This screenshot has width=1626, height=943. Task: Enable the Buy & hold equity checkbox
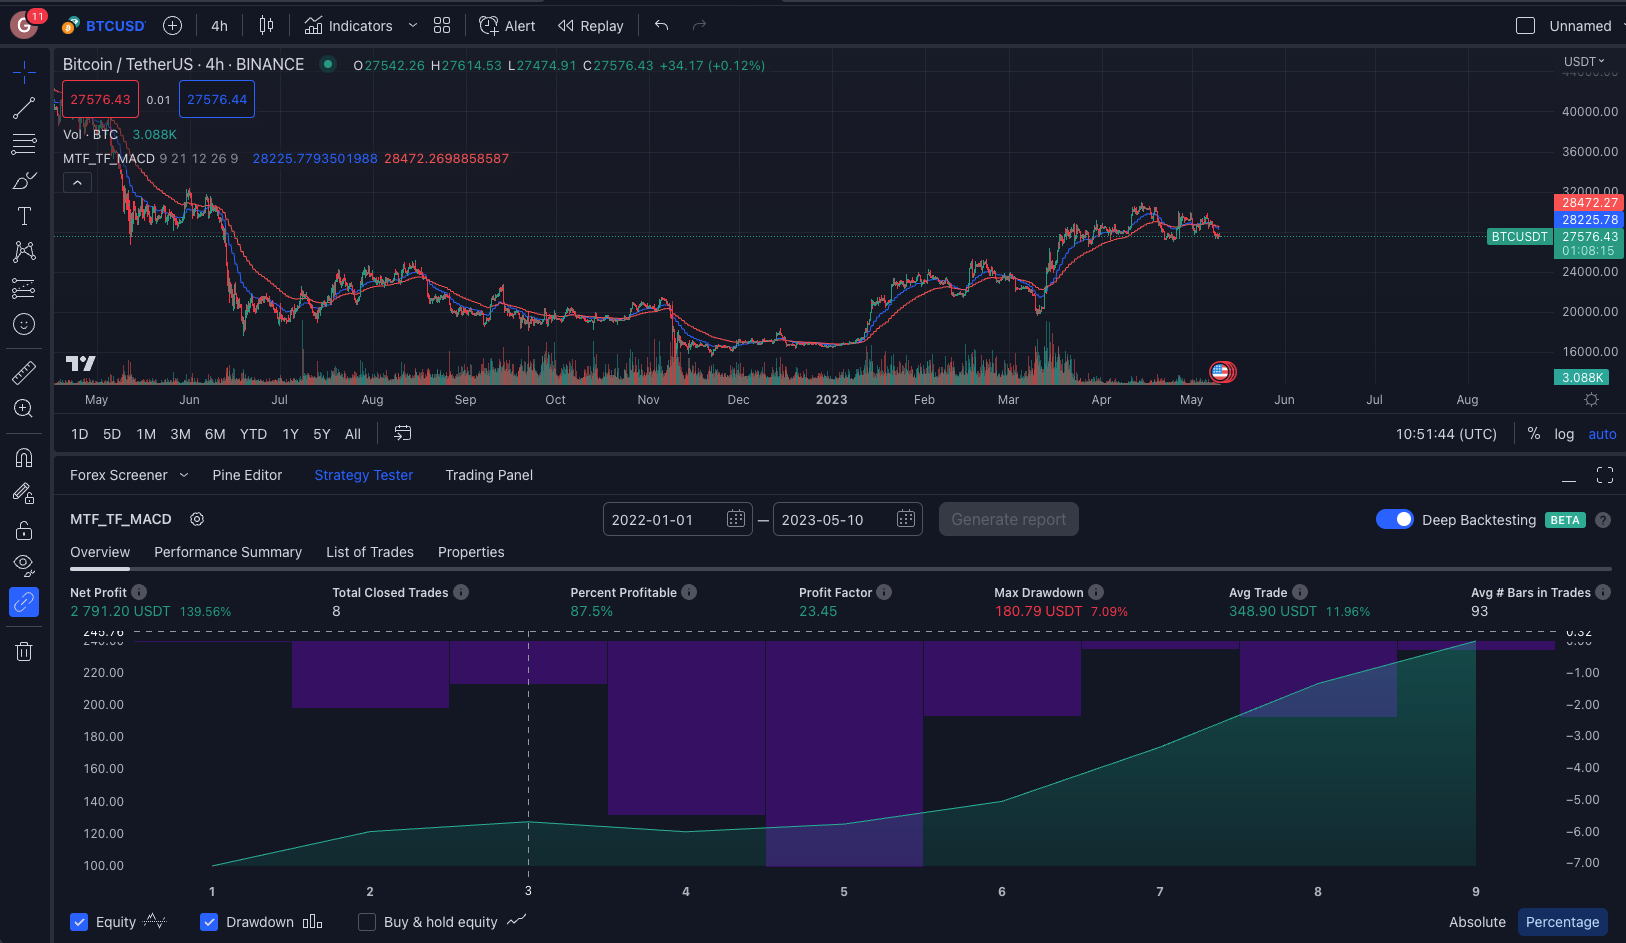[367, 922]
